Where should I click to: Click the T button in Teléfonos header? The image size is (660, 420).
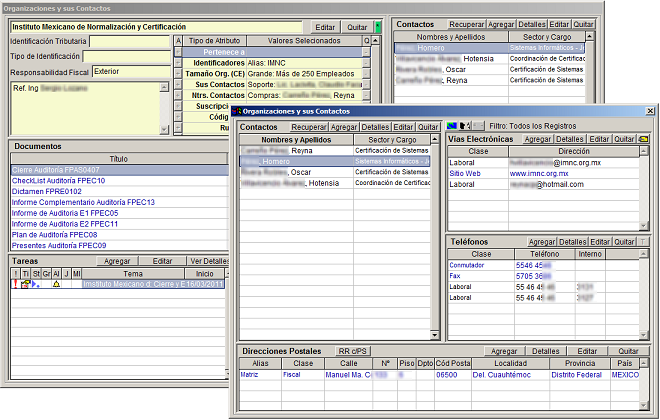(645, 242)
